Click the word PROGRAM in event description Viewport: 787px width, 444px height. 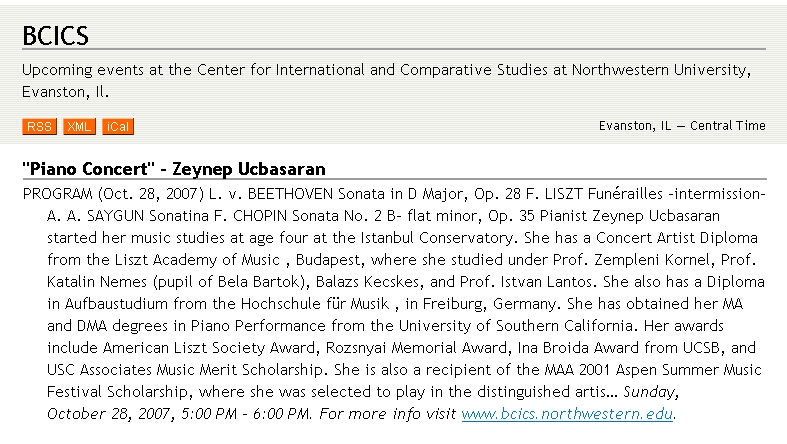58,194
